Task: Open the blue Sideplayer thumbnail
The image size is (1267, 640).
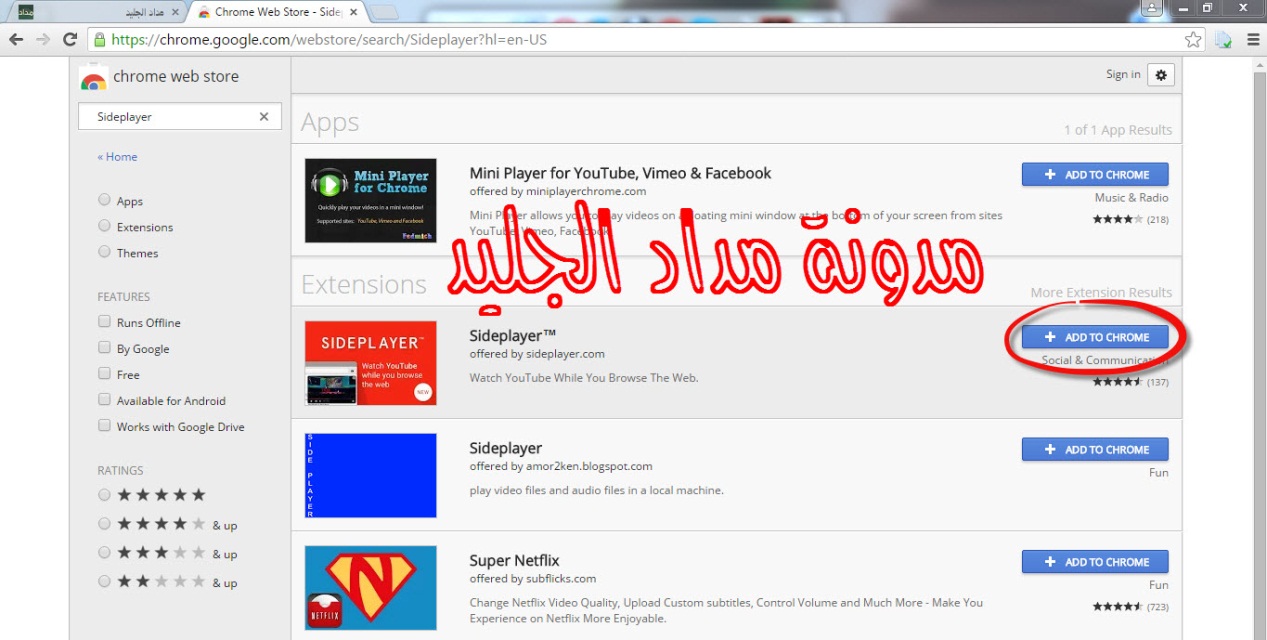Action: [371, 475]
